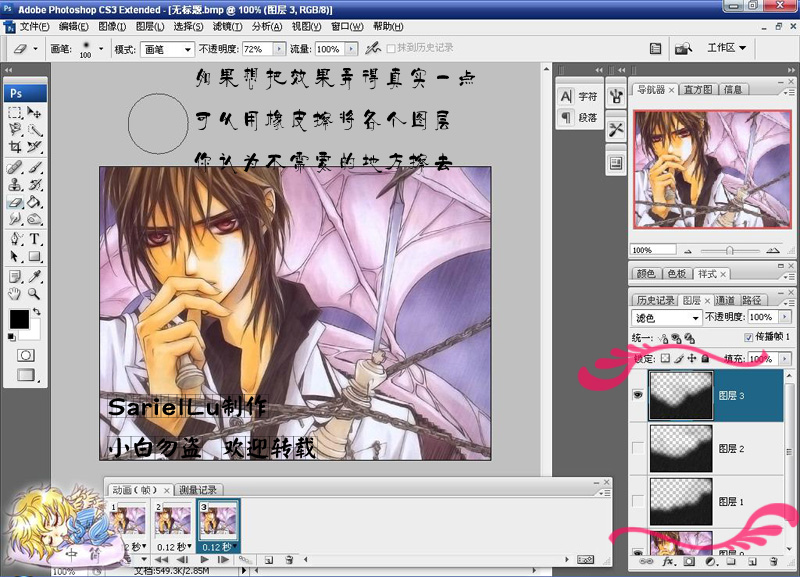Select animation frame 2 thumbnail
The height and width of the screenshot is (577, 800).
[173, 520]
